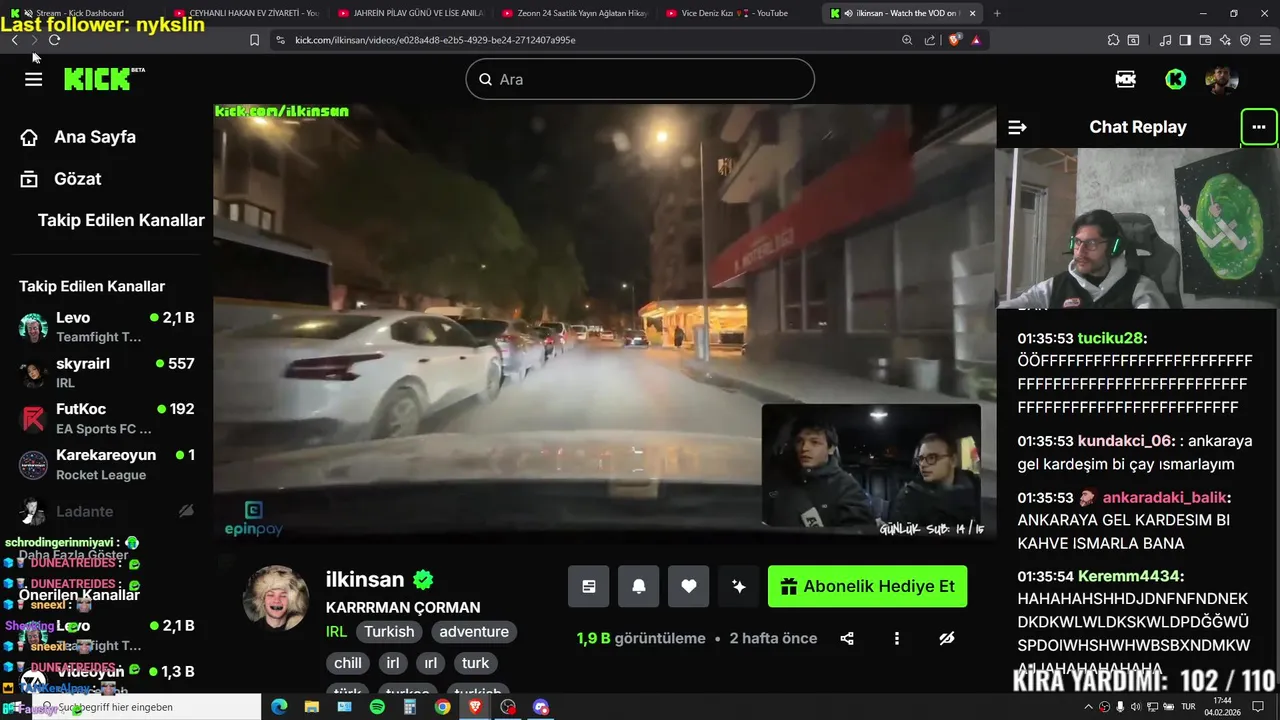The image size is (1280, 720).
Task: Collapse the Chat Replay panel
Action: [x=1017, y=127]
